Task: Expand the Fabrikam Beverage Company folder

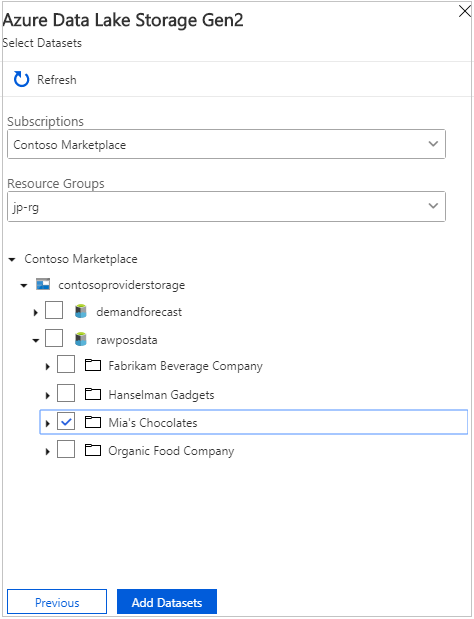Action: [x=48, y=367]
